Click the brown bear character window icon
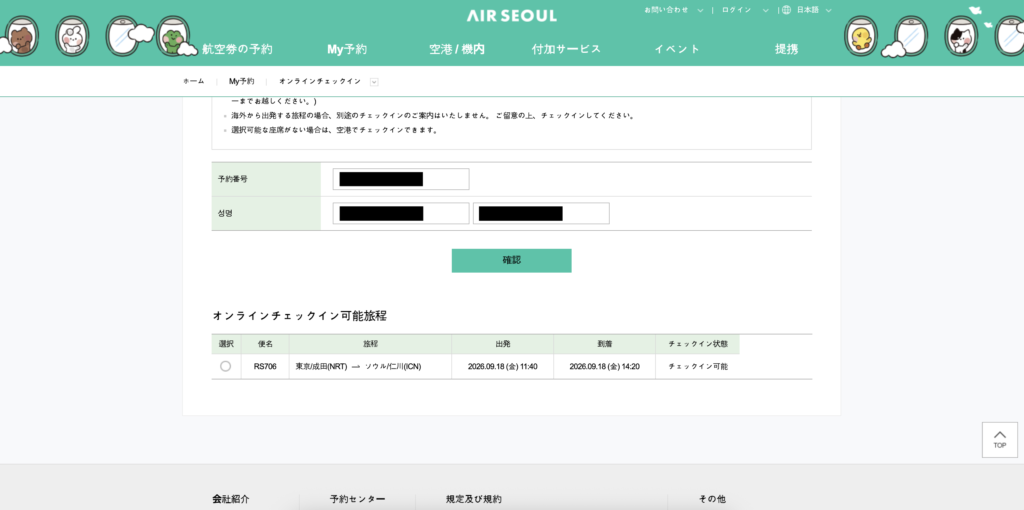The image size is (1024, 510). click(22, 35)
